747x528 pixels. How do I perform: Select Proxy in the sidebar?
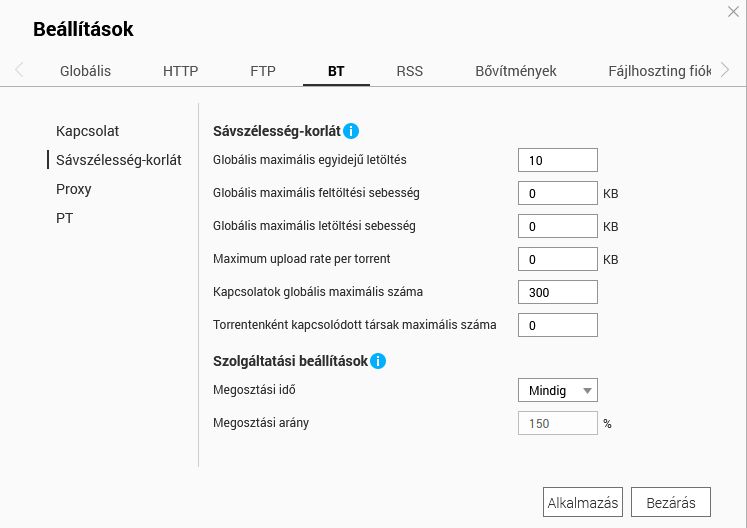[73, 189]
